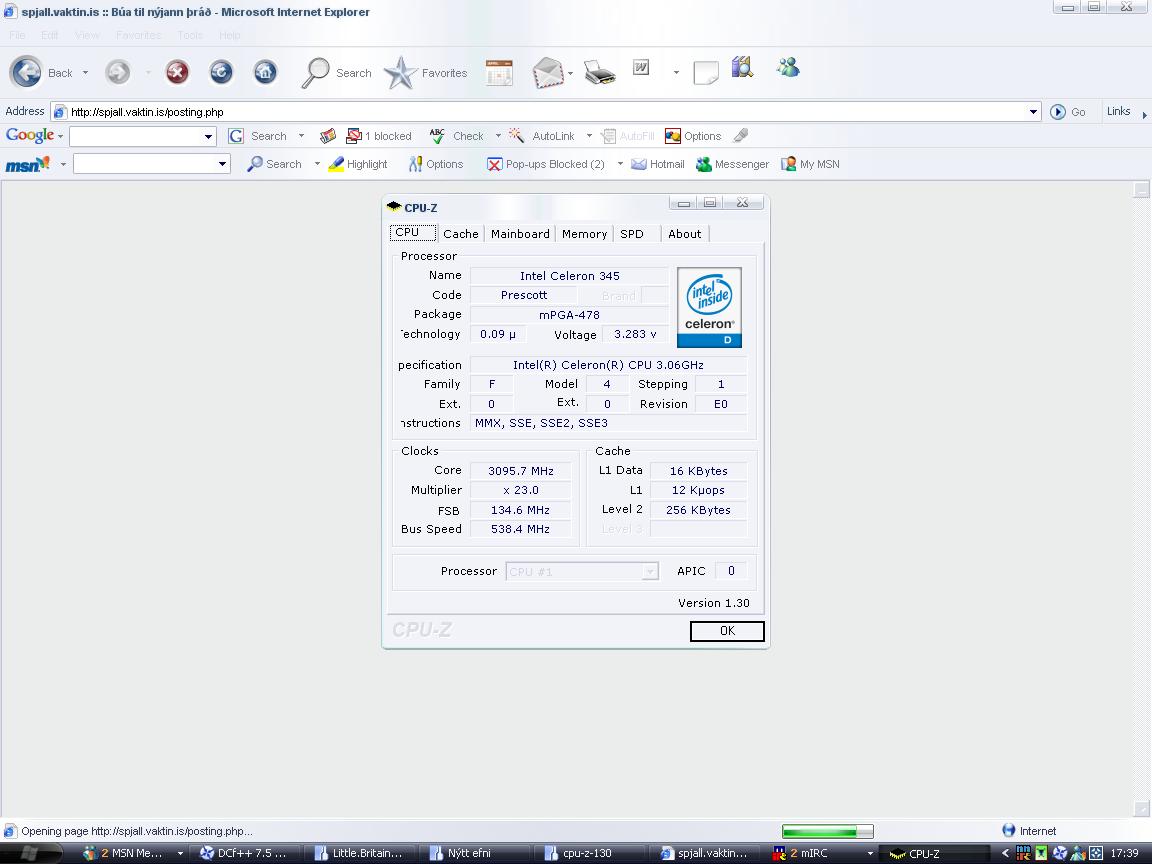The image size is (1152, 864).
Task: Click the Print icon in toolbar
Action: [599, 72]
